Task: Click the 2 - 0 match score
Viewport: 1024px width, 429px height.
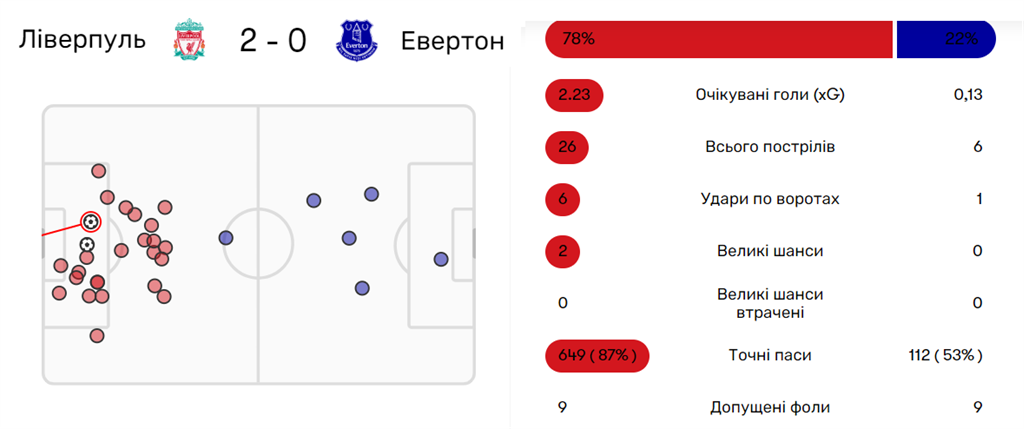Action: point(272,40)
